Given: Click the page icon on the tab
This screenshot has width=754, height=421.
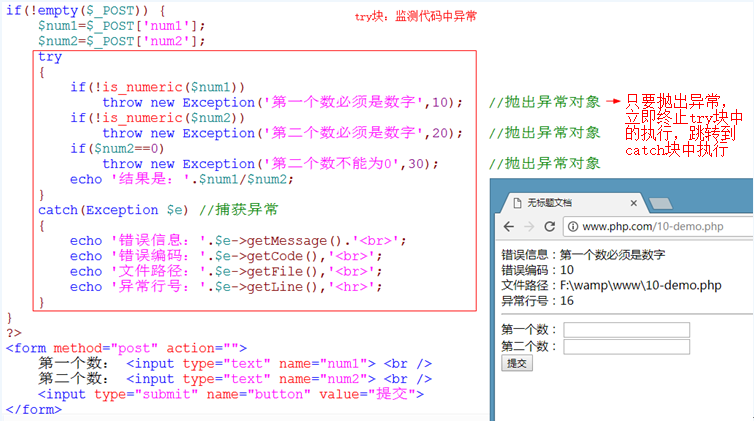Looking at the screenshot, I should (x=517, y=201).
